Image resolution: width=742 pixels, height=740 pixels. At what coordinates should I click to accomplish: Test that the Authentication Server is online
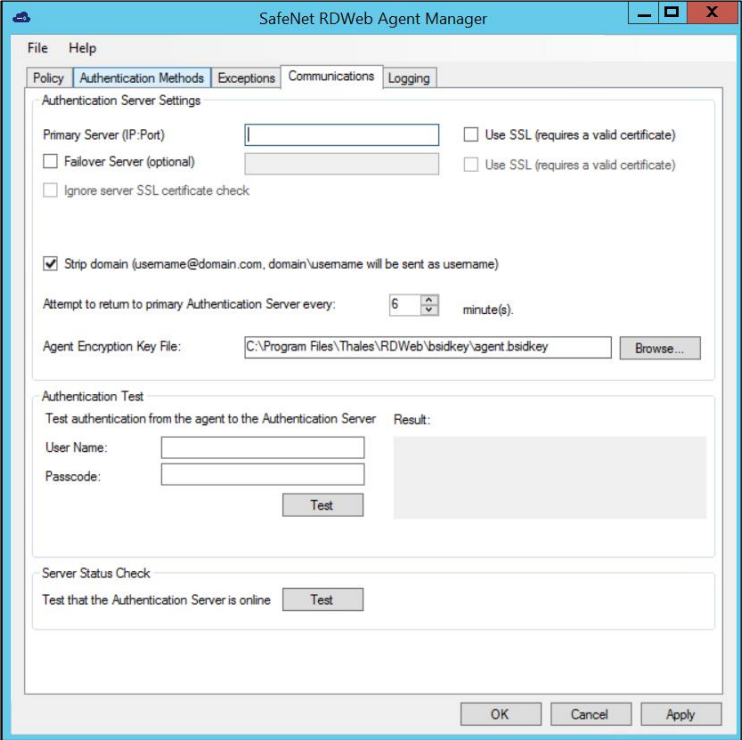pos(323,599)
